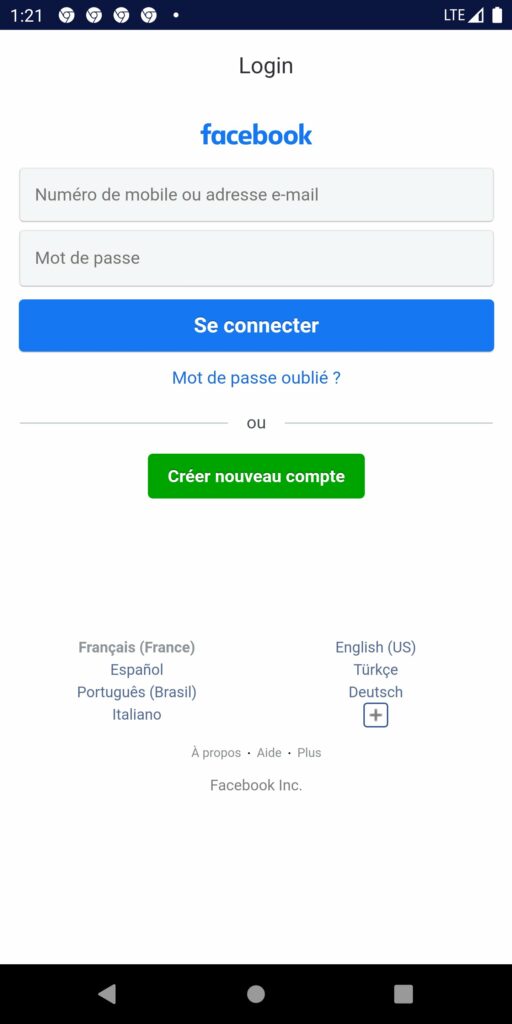Expand more languages with plus icon

tap(376, 715)
